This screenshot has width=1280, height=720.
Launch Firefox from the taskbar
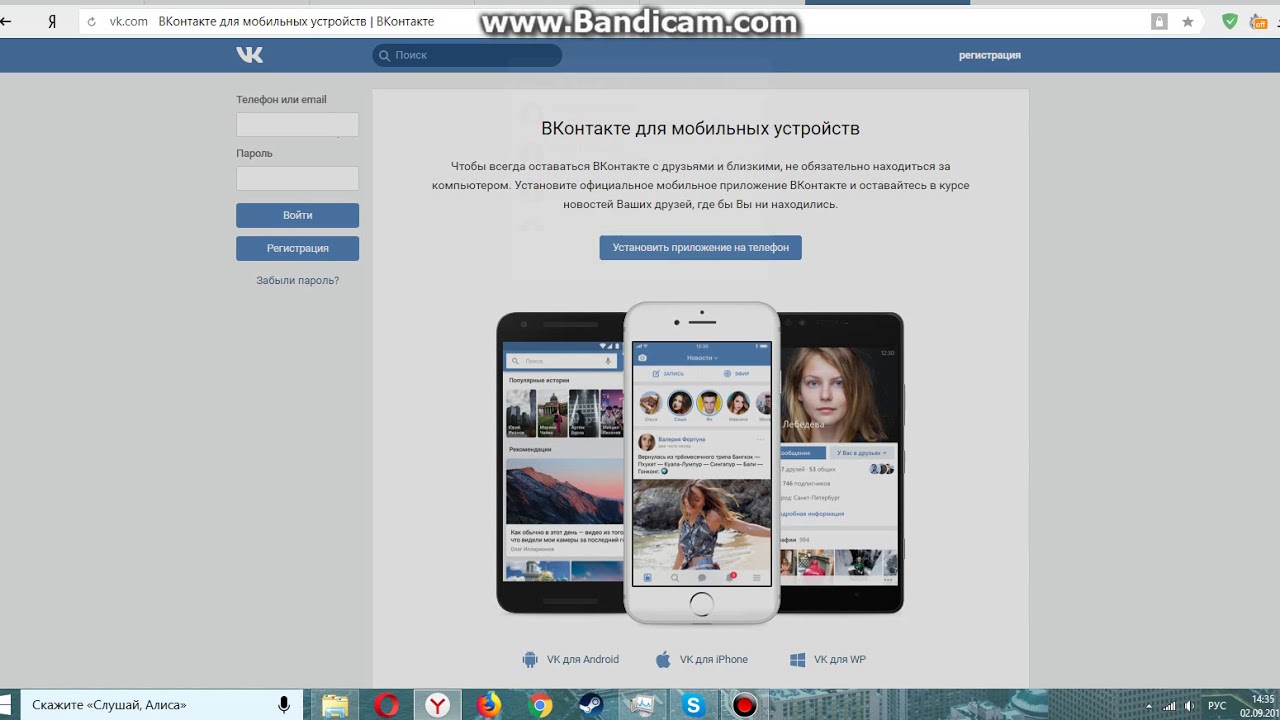(x=489, y=705)
